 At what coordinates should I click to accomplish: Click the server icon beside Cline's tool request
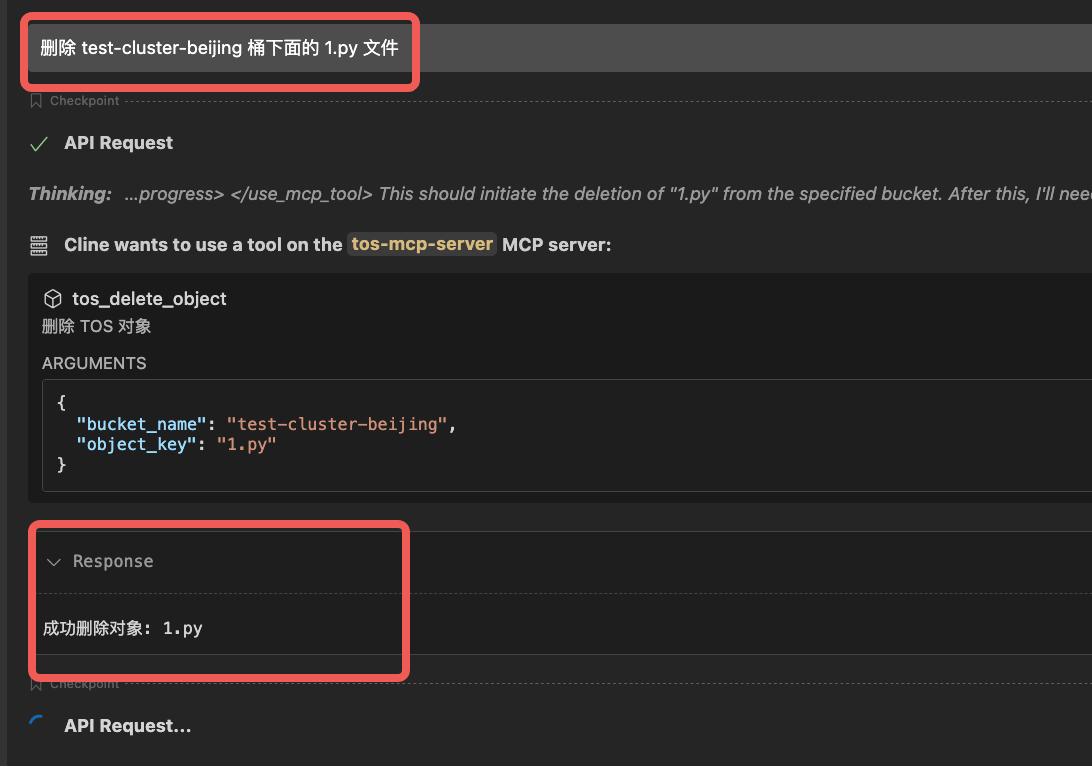(x=39, y=245)
